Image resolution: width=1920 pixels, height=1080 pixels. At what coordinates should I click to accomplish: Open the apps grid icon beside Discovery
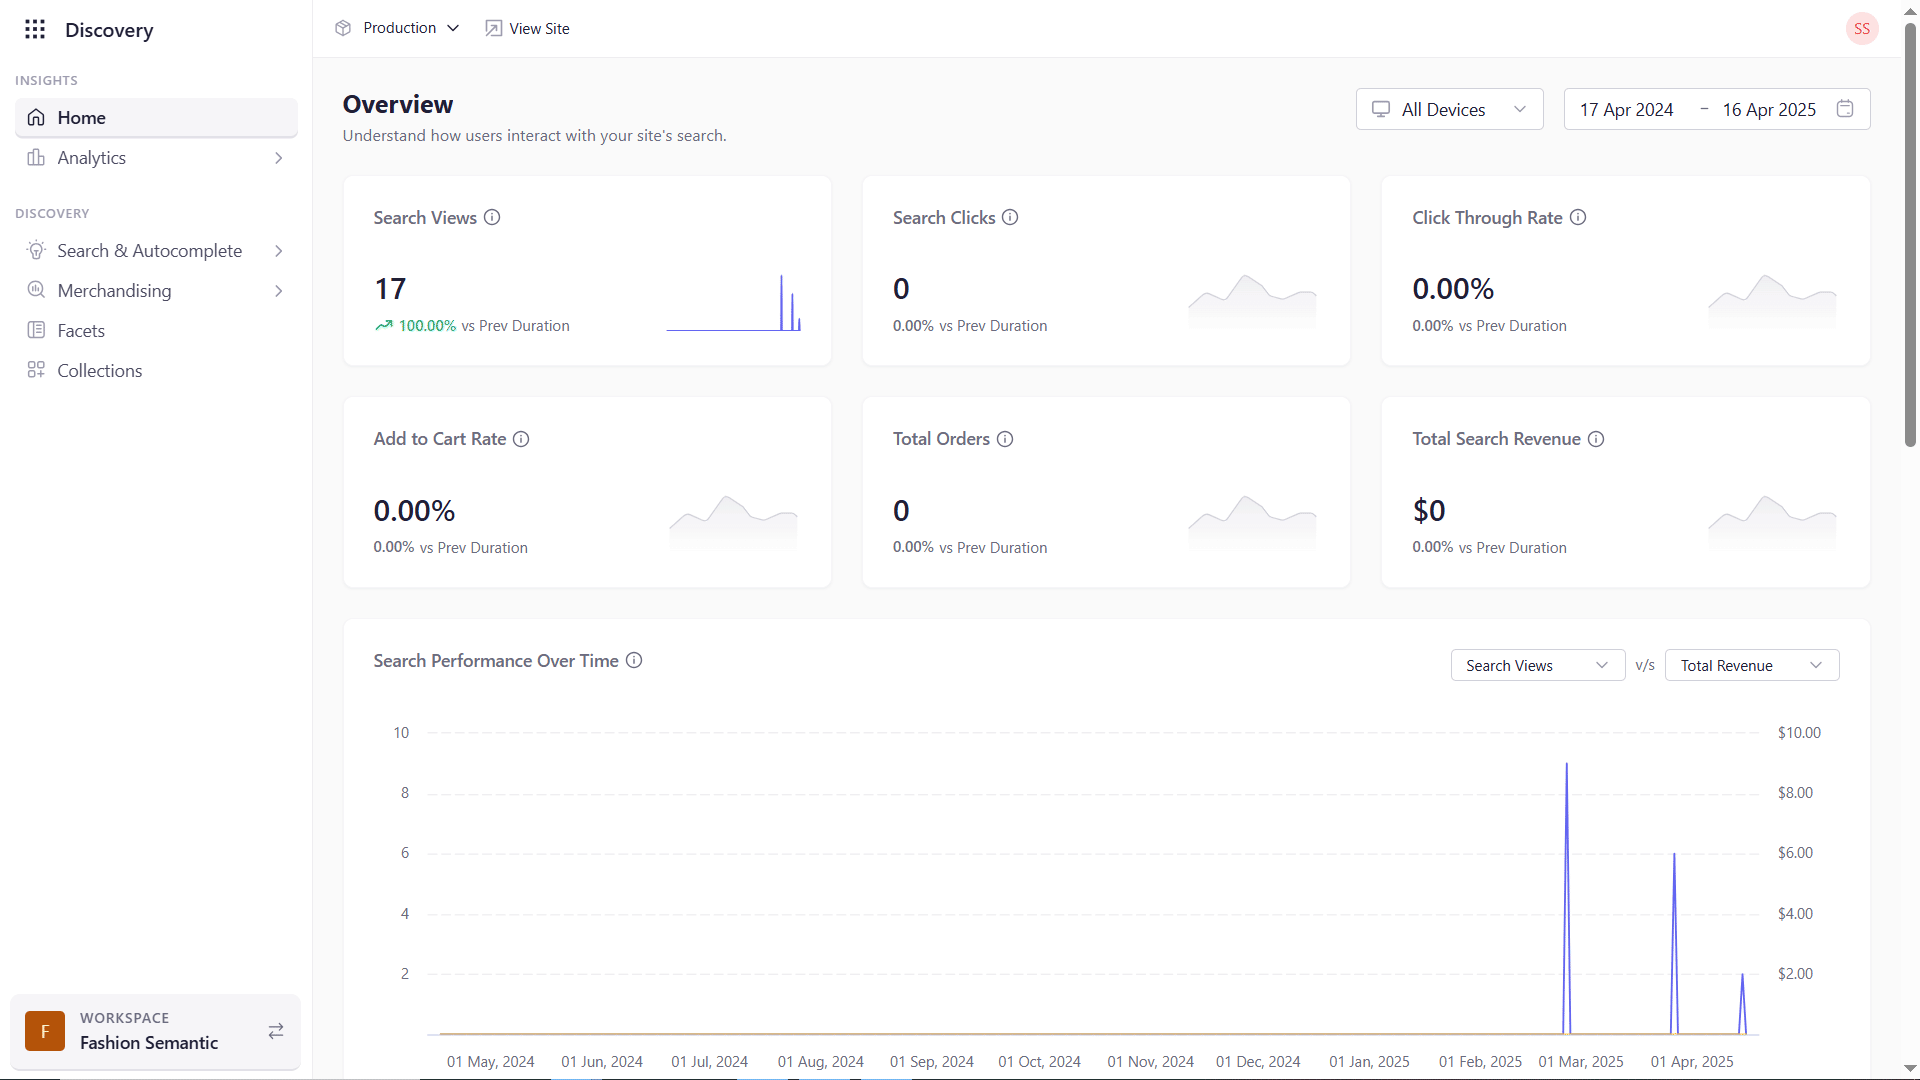click(35, 29)
